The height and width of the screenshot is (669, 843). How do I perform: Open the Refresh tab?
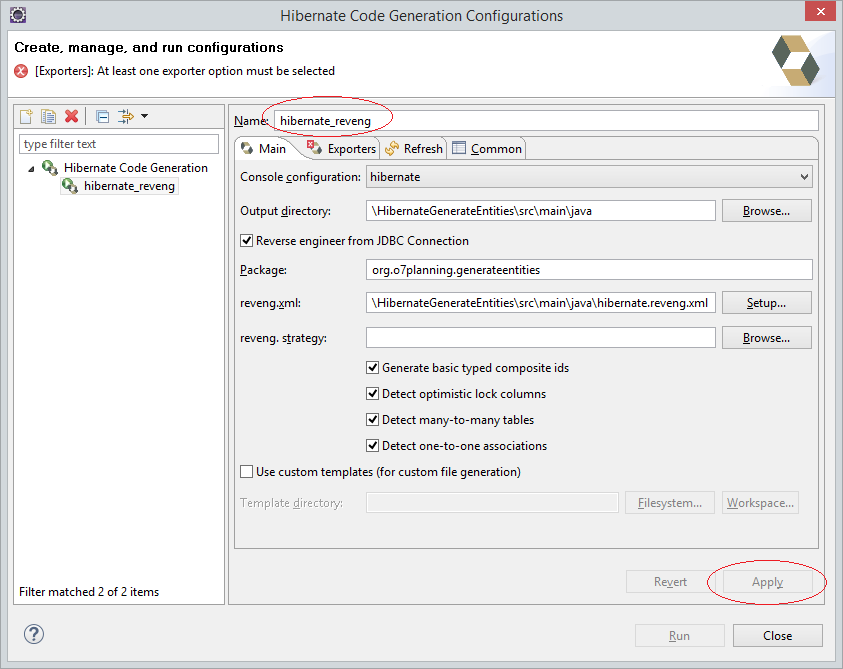(414, 149)
